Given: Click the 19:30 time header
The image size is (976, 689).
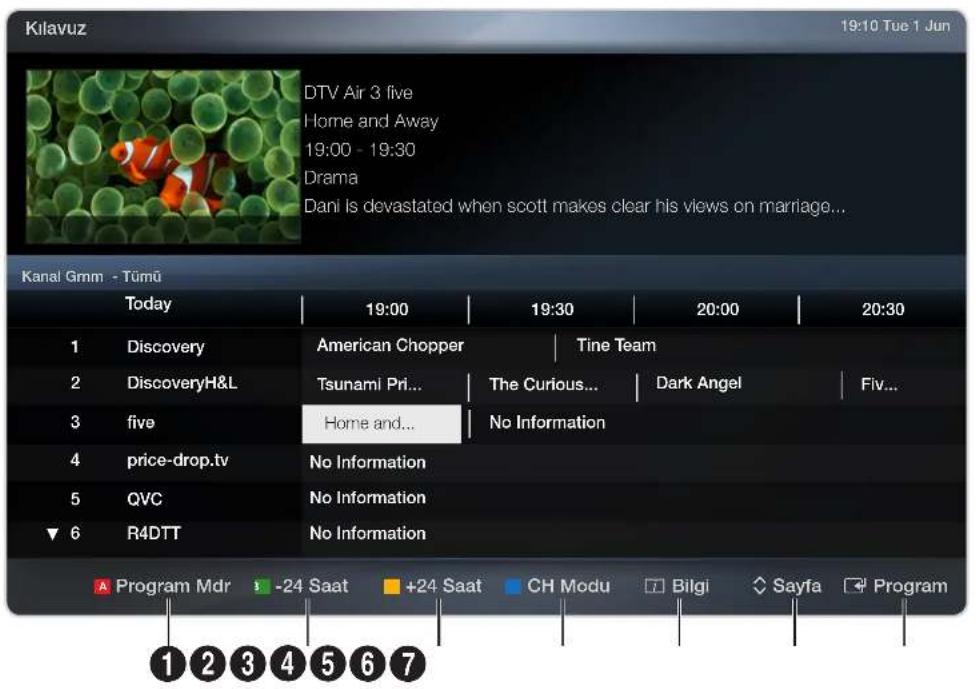Looking at the screenshot, I should [x=552, y=309].
